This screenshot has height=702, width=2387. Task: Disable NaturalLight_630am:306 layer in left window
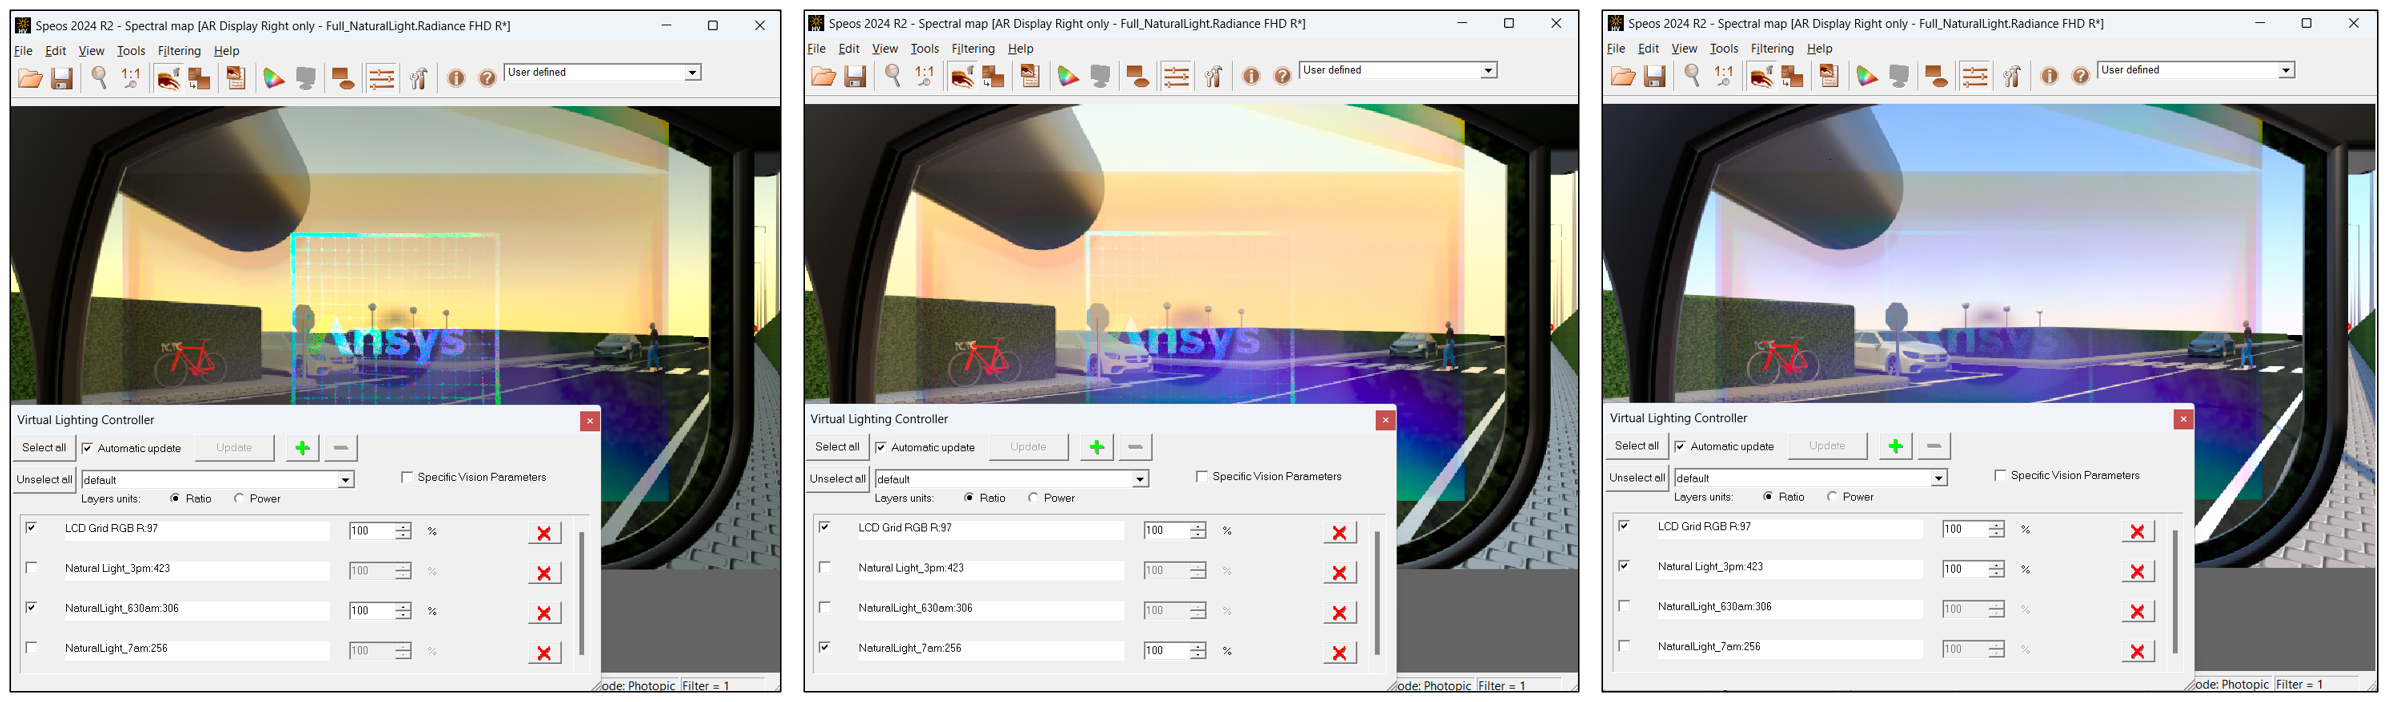32,607
